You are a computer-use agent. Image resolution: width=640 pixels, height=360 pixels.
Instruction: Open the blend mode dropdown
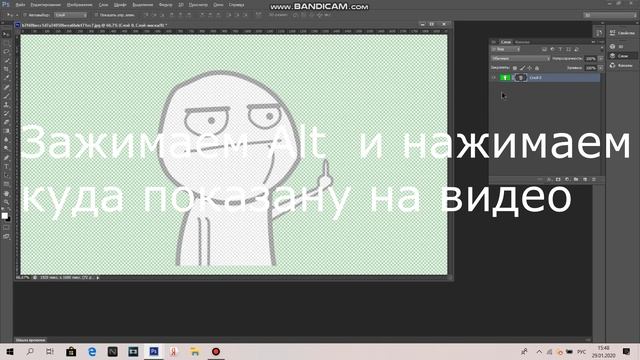tap(521, 59)
